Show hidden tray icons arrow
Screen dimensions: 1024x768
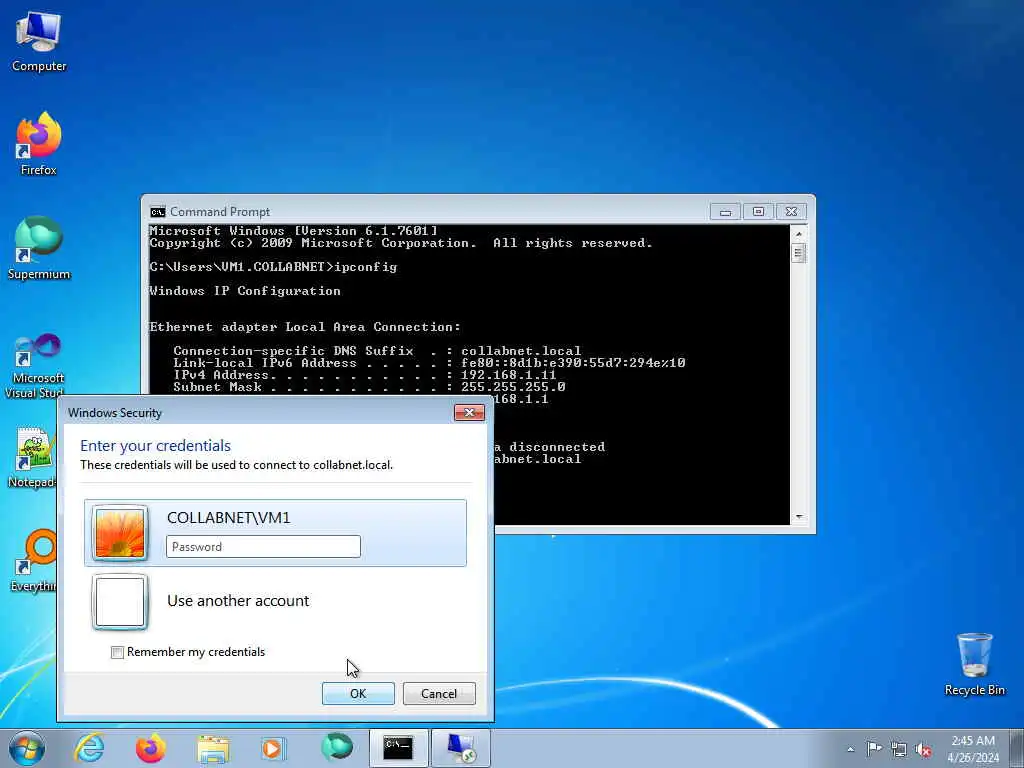(x=850, y=749)
